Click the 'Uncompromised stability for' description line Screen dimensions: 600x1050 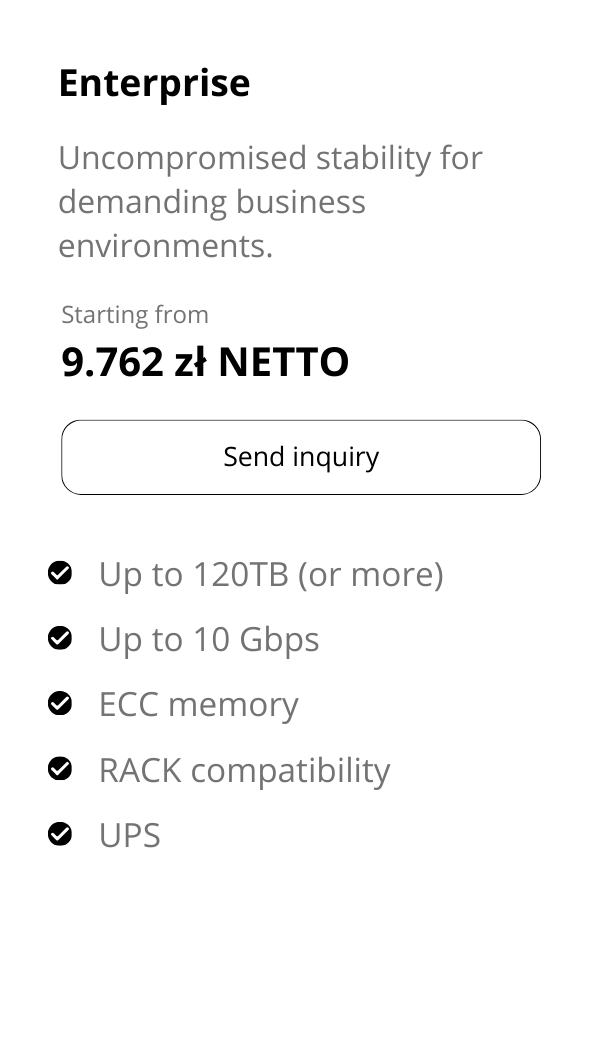270,158
